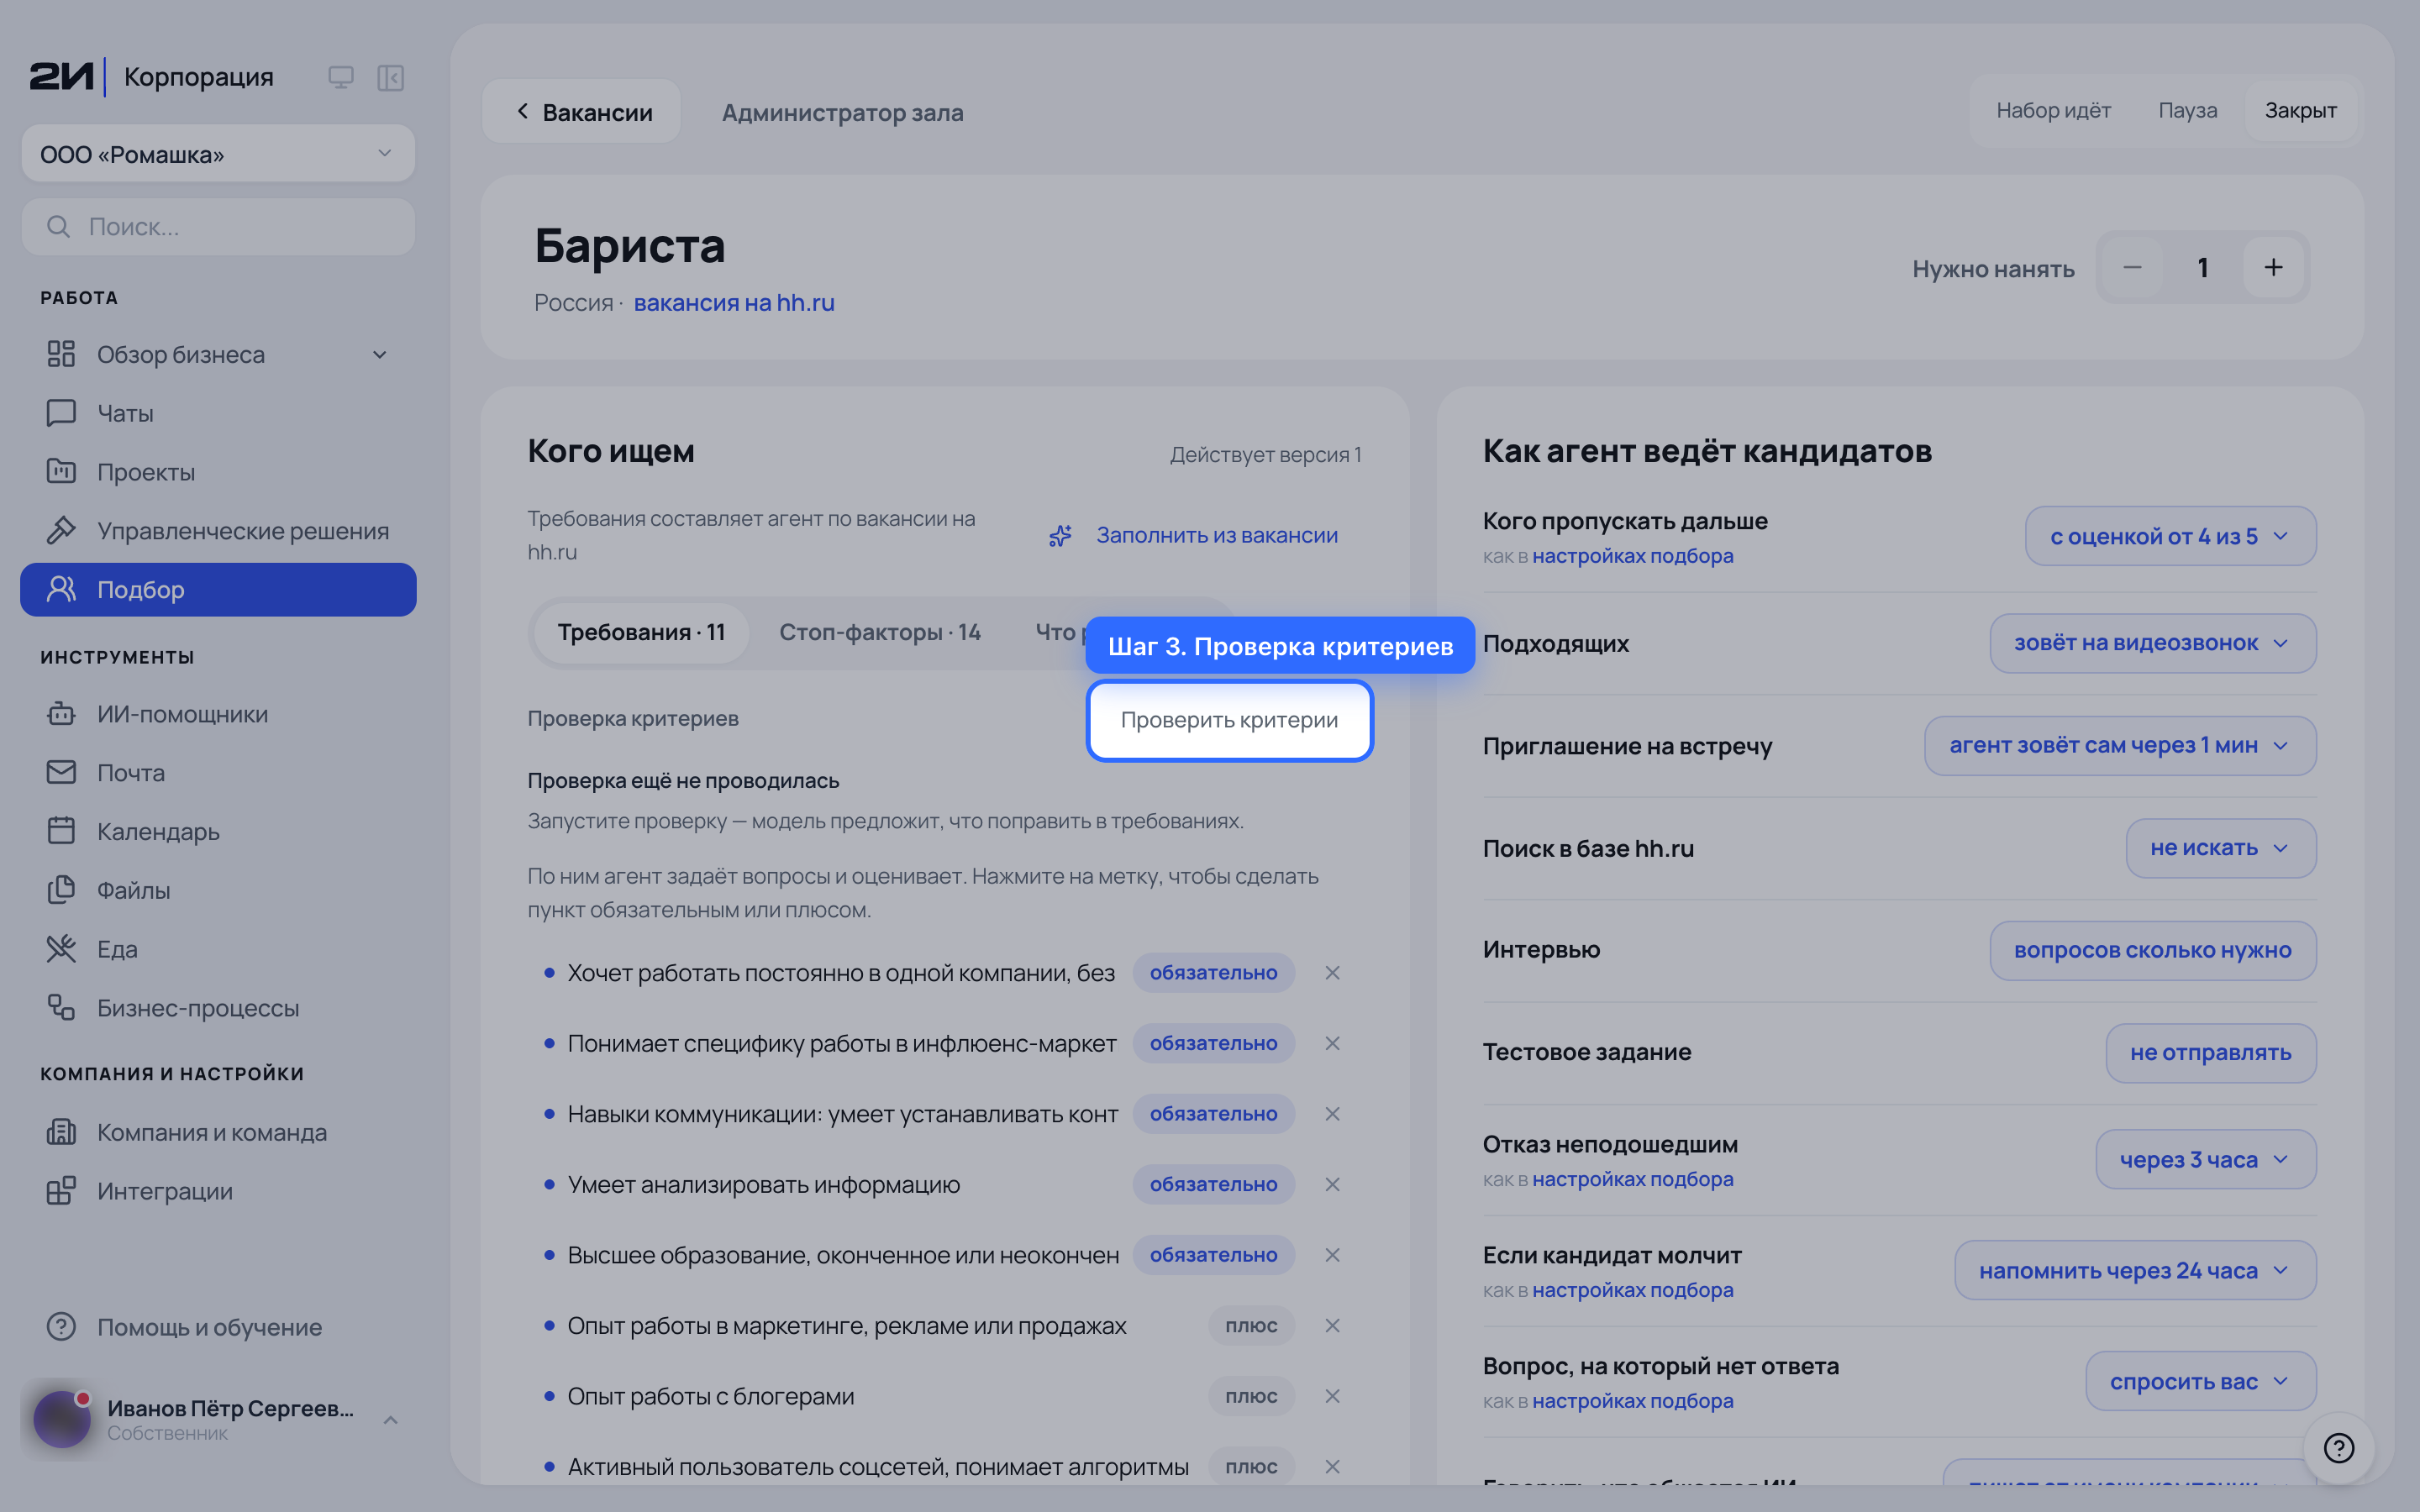Open ООО «Ромашка» company dropdown
Viewport: 2420px width, 1512px height.
pyautogui.click(x=218, y=154)
